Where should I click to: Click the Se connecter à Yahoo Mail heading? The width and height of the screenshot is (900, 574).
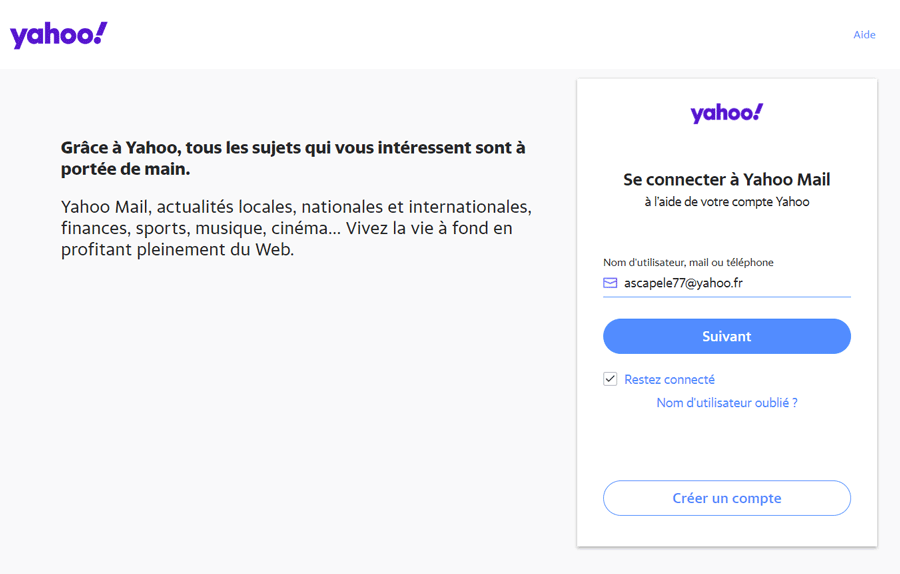pos(727,180)
